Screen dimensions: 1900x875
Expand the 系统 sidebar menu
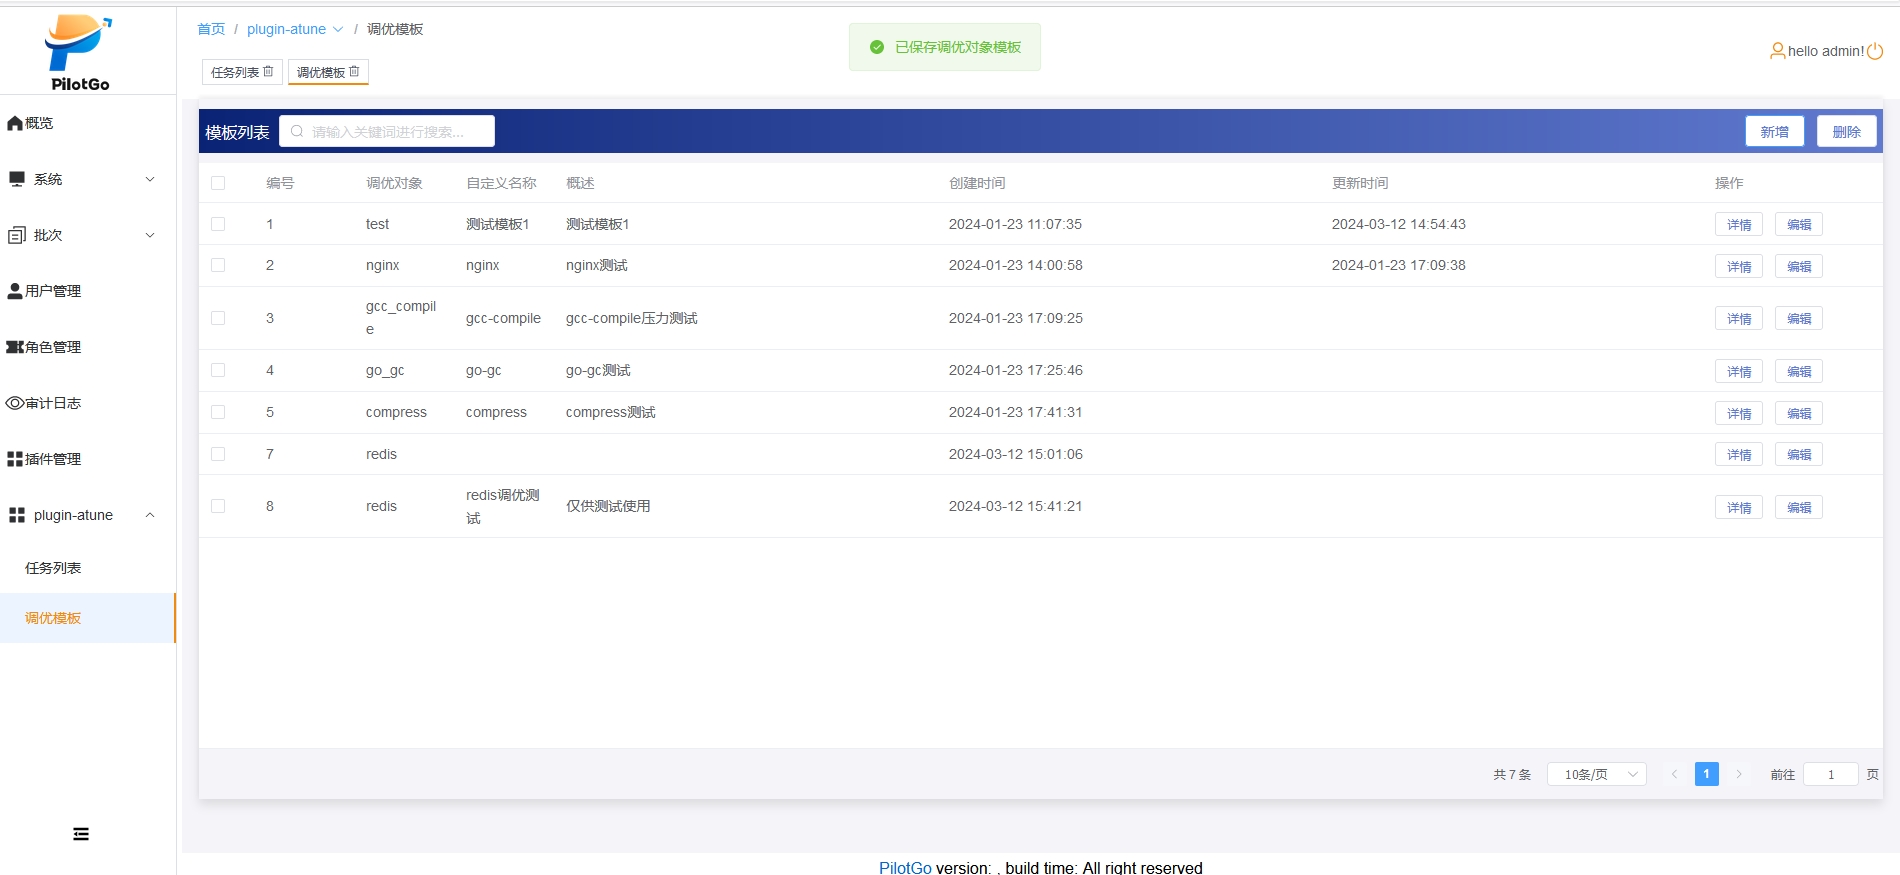pyautogui.click(x=82, y=179)
